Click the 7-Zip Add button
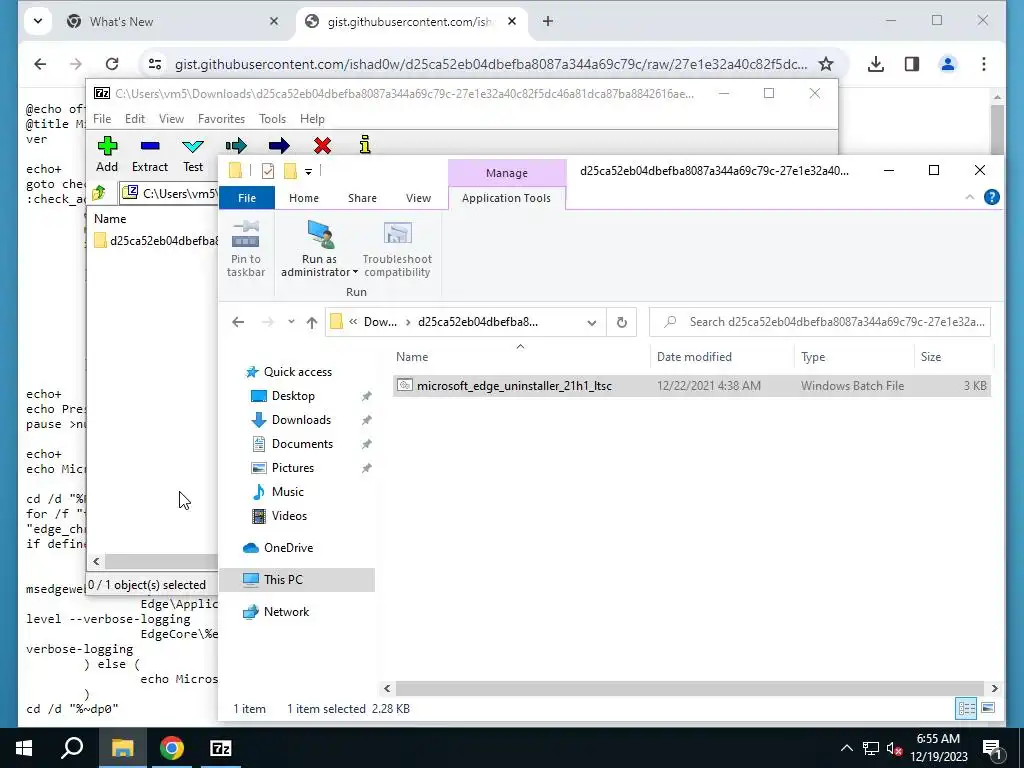 coord(107,155)
